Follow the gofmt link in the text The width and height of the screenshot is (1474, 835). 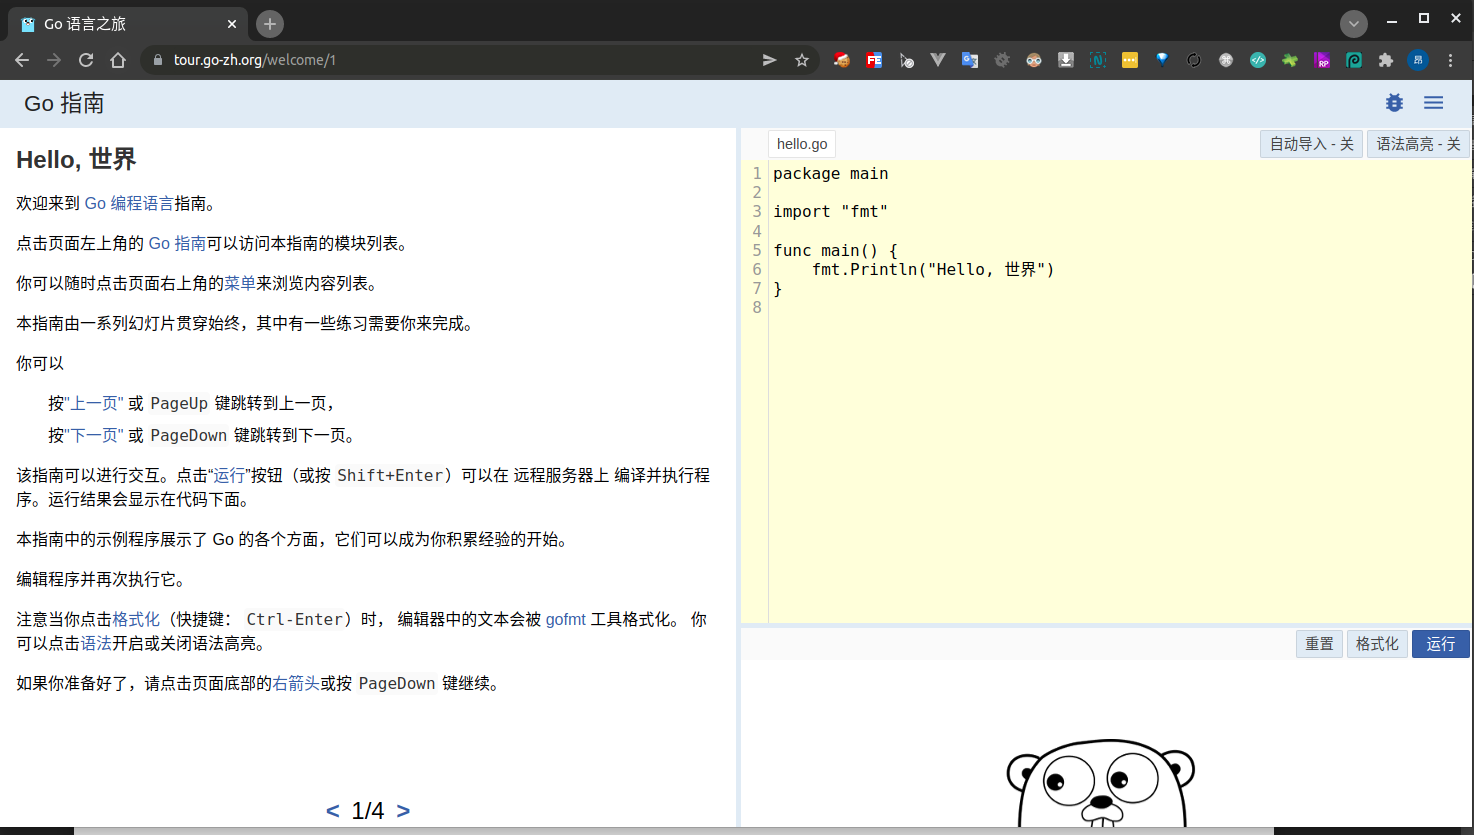tap(565, 620)
